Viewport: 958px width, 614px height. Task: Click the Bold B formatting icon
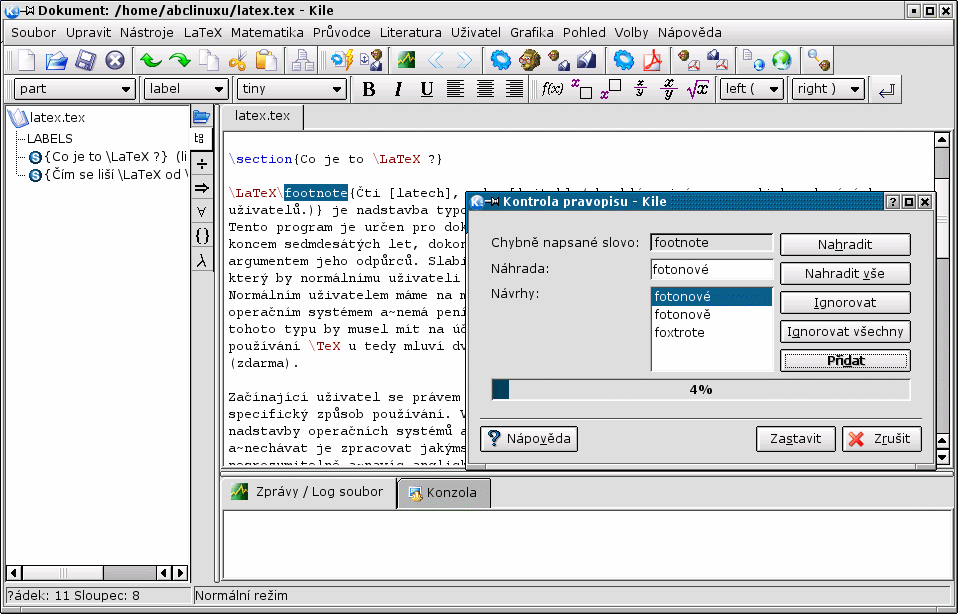click(x=368, y=89)
